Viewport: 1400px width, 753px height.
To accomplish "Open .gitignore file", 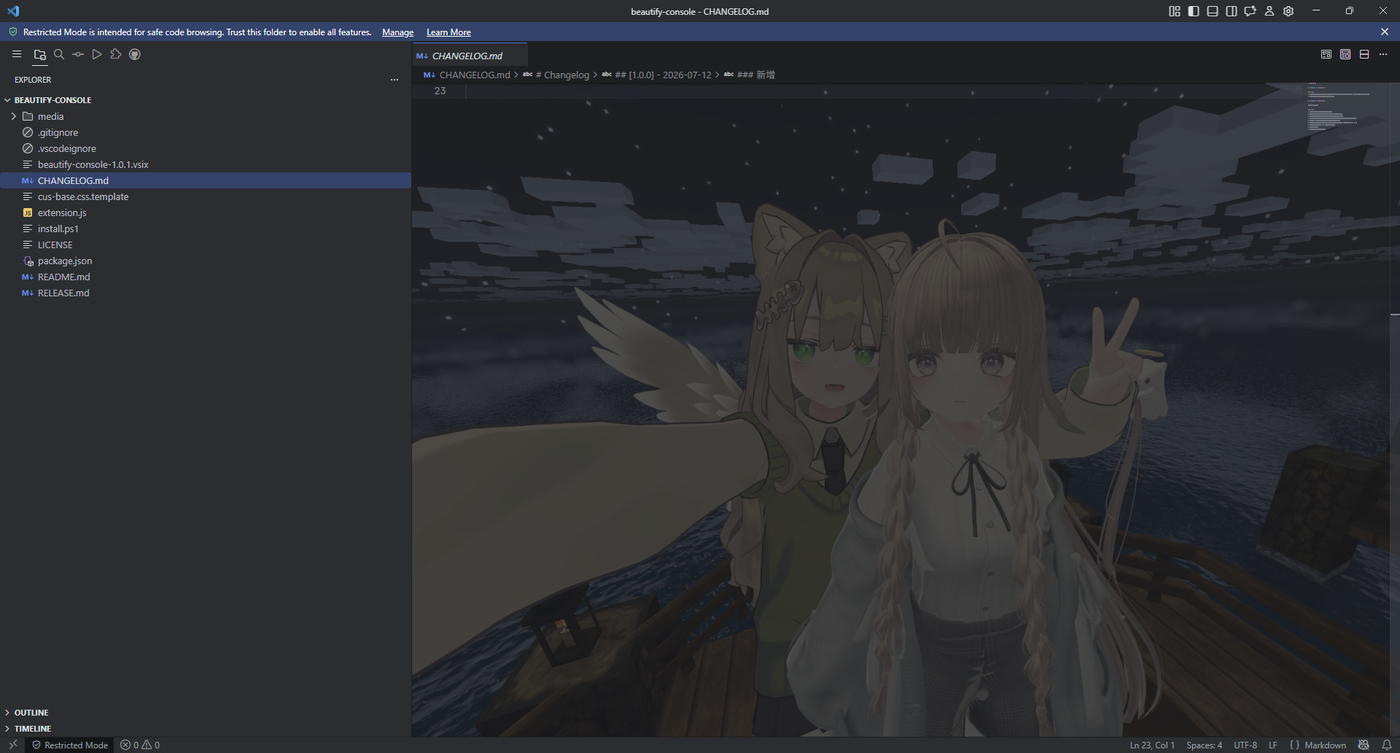I will click(x=205, y=132).
